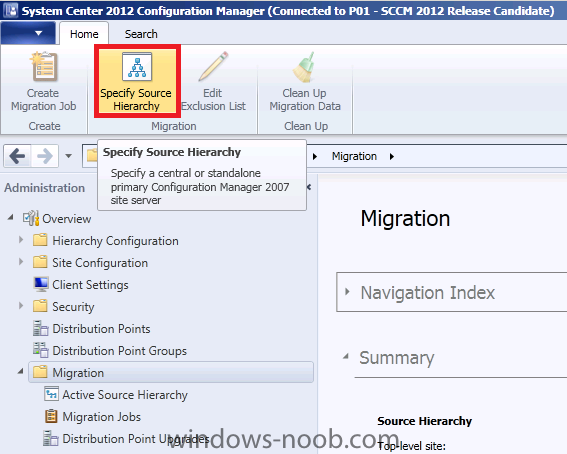Click the Clean Up Migration Data broom icon
The width and height of the screenshot is (567, 454).
(304, 67)
